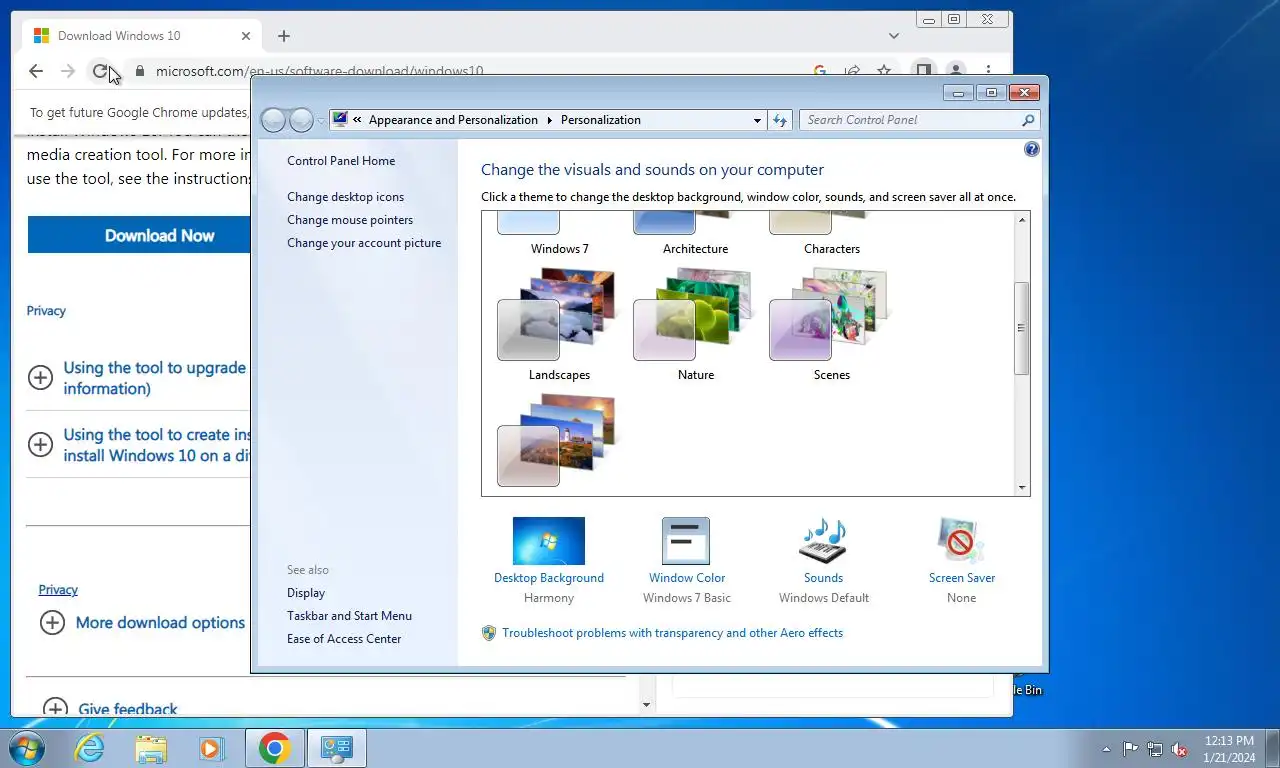
Task: Click the refresh button beside address bar
Action: pyautogui.click(x=780, y=120)
